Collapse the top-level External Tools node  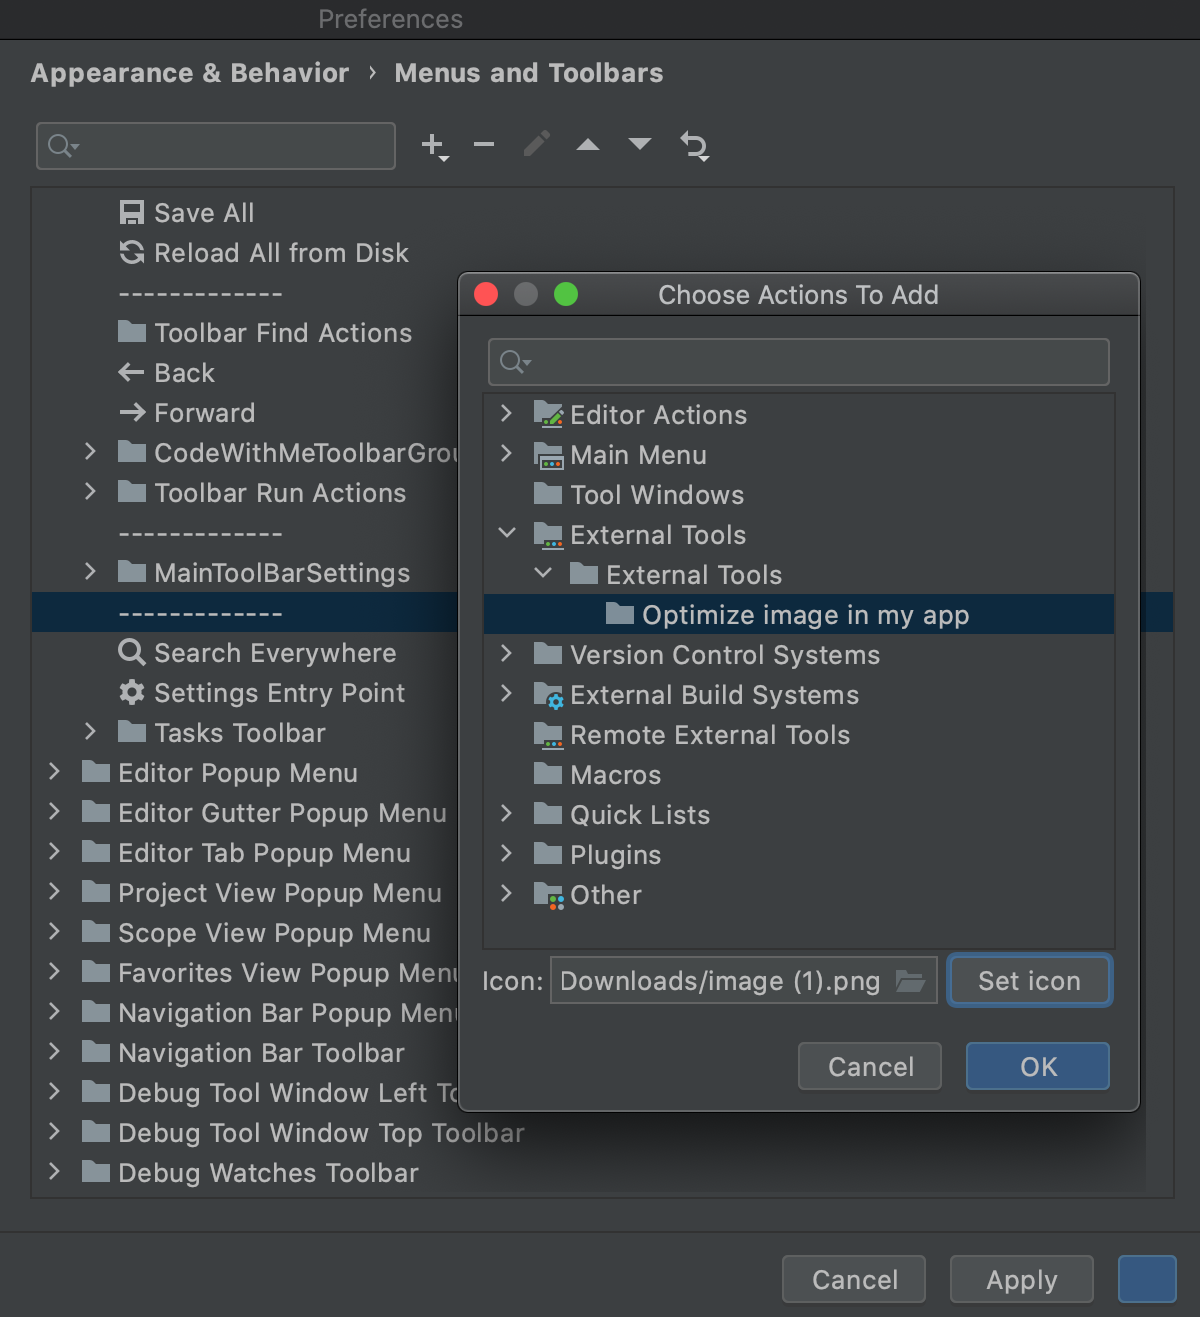[x=507, y=534]
